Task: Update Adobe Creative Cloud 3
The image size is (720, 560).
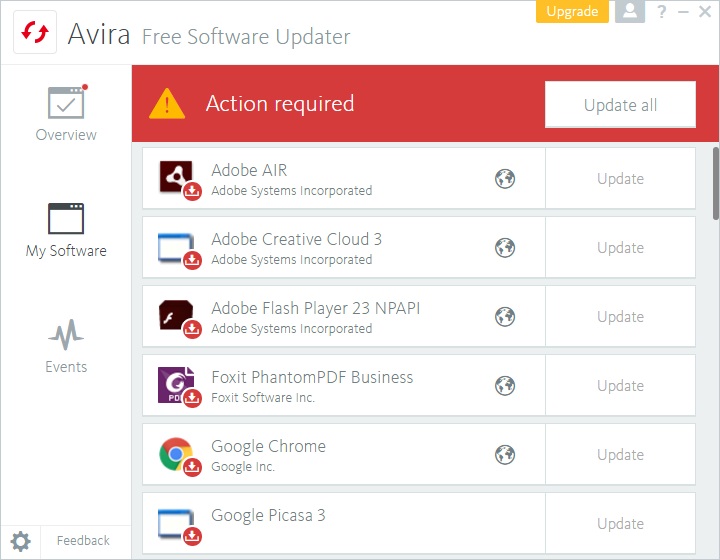Action: (620, 248)
